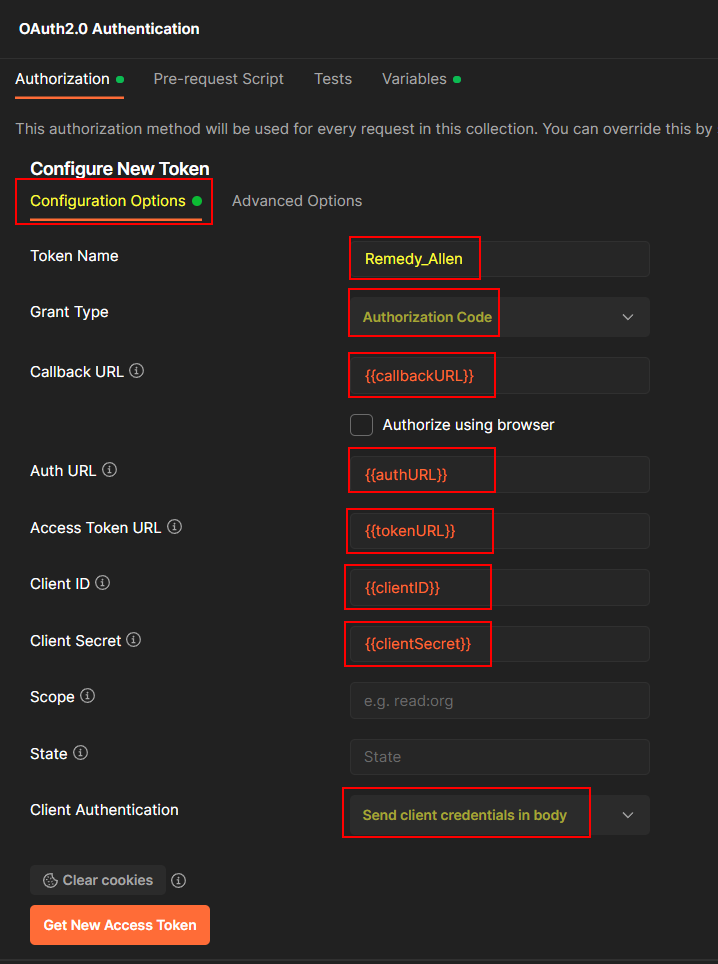718x964 pixels.
Task: Click the info icon next to Clear cookies
Action: tap(178, 880)
